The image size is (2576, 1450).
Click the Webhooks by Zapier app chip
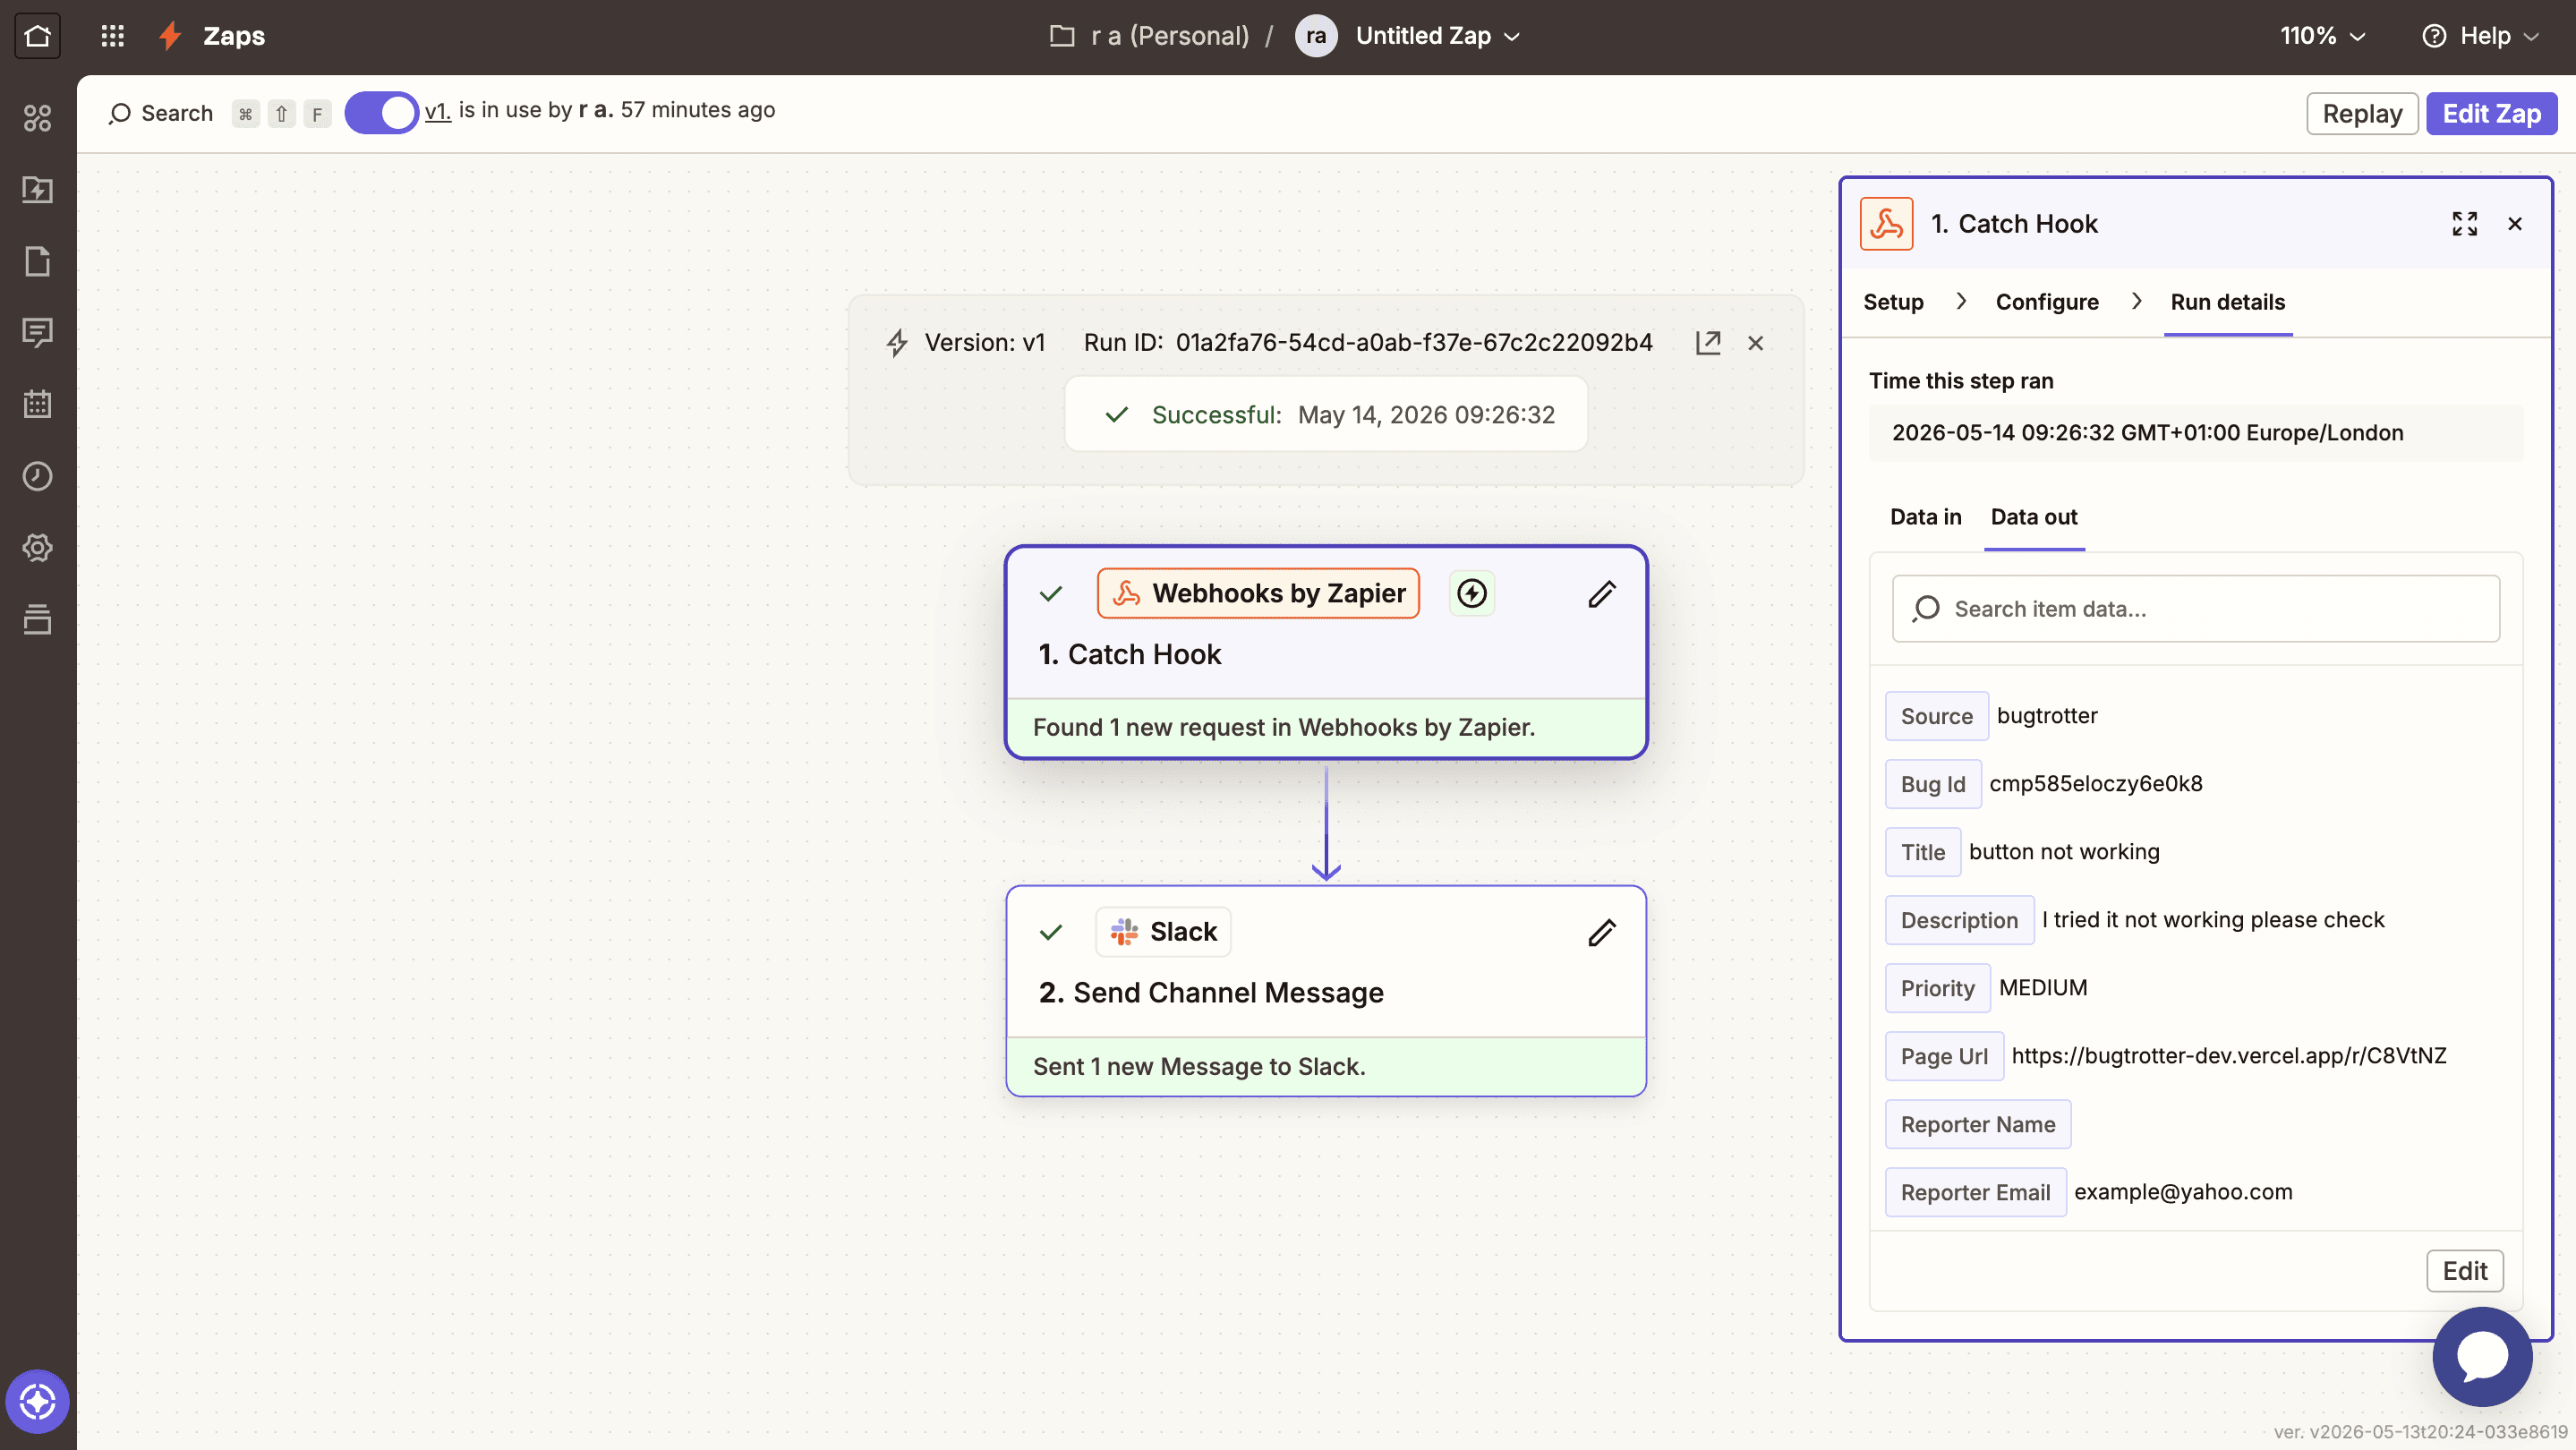(1258, 593)
